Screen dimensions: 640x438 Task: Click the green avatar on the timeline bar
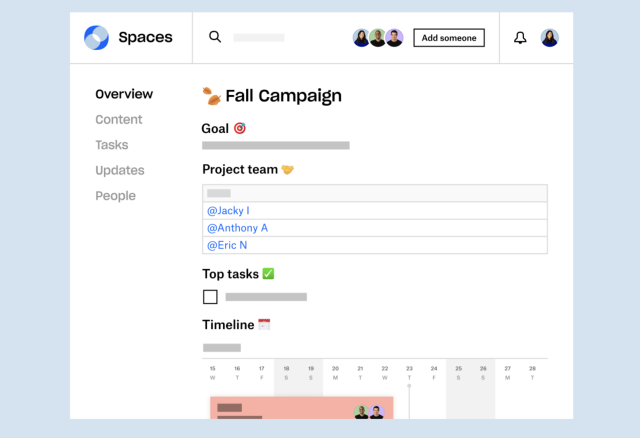click(x=361, y=412)
